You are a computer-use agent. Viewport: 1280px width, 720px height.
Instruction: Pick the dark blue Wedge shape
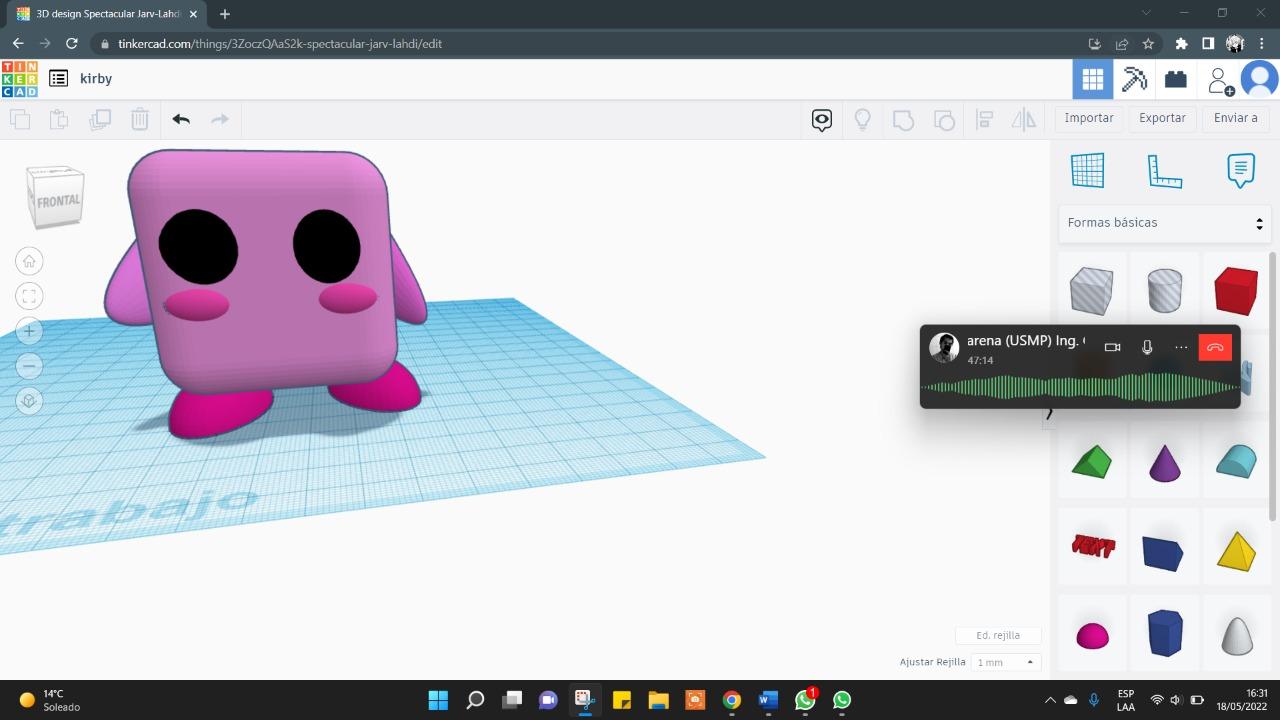(x=1163, y=552)
